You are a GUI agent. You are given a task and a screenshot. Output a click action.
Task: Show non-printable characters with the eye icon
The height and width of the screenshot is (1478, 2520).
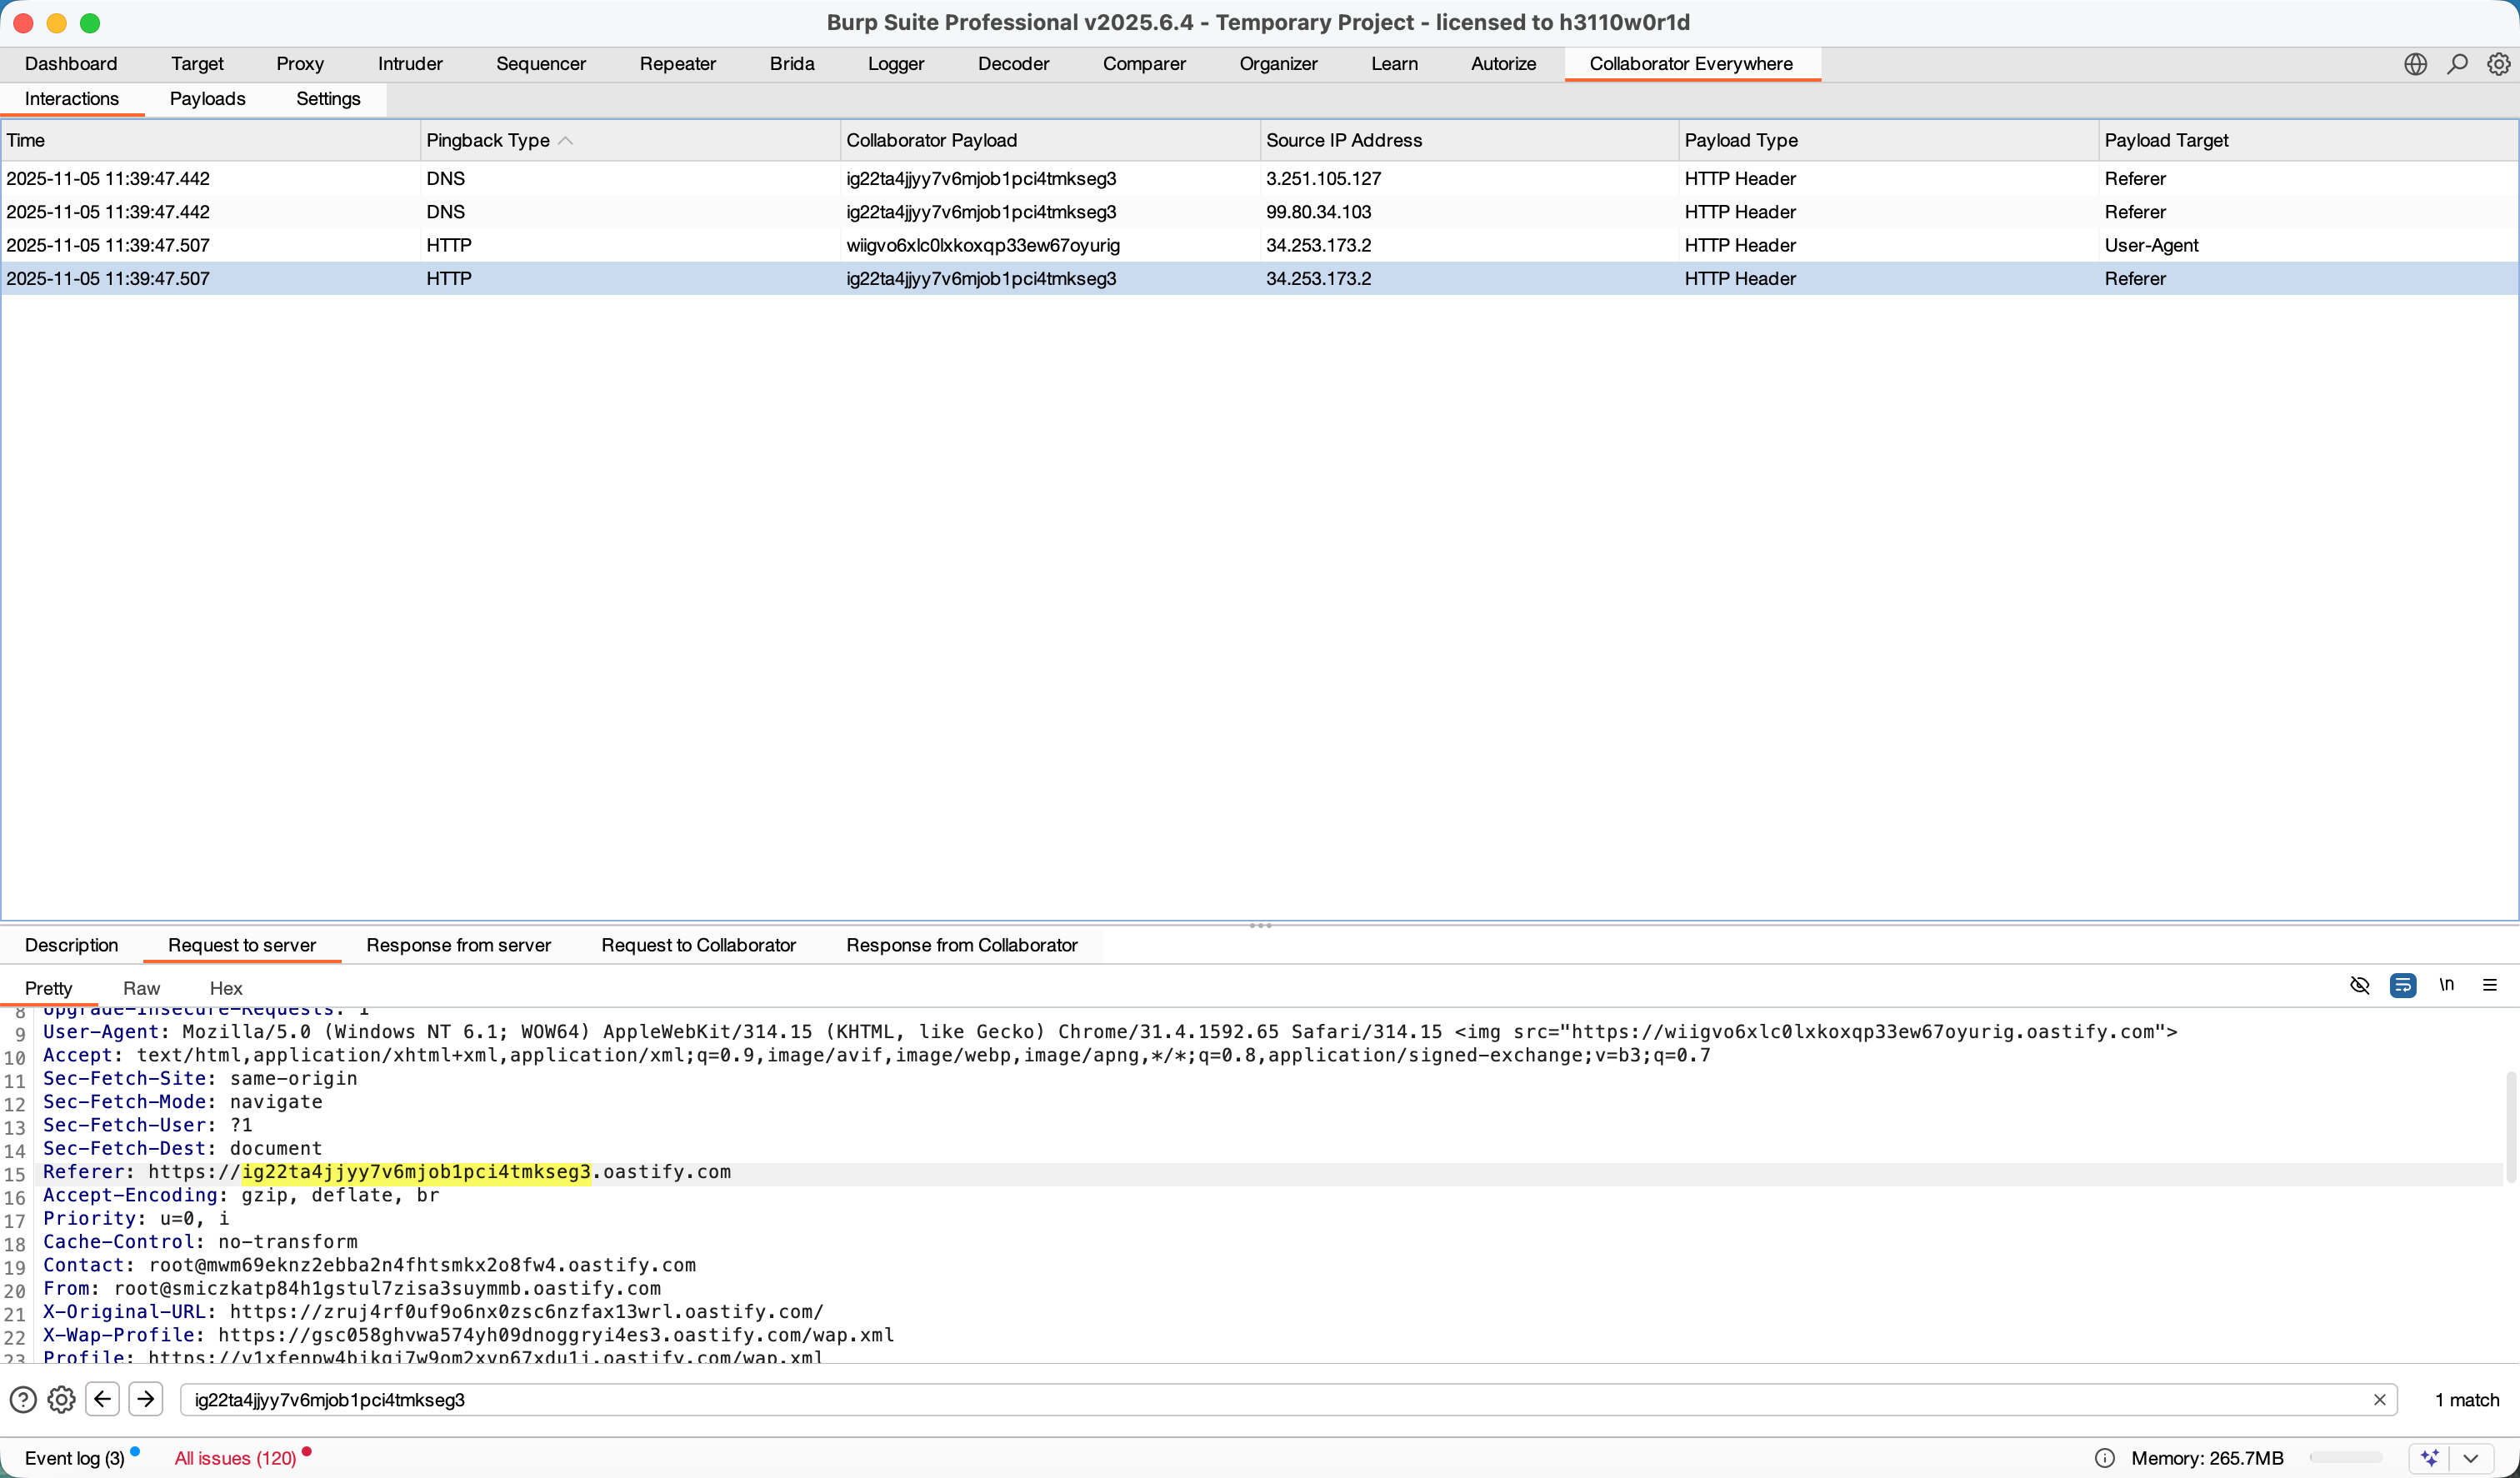[x=2360, y=986]
